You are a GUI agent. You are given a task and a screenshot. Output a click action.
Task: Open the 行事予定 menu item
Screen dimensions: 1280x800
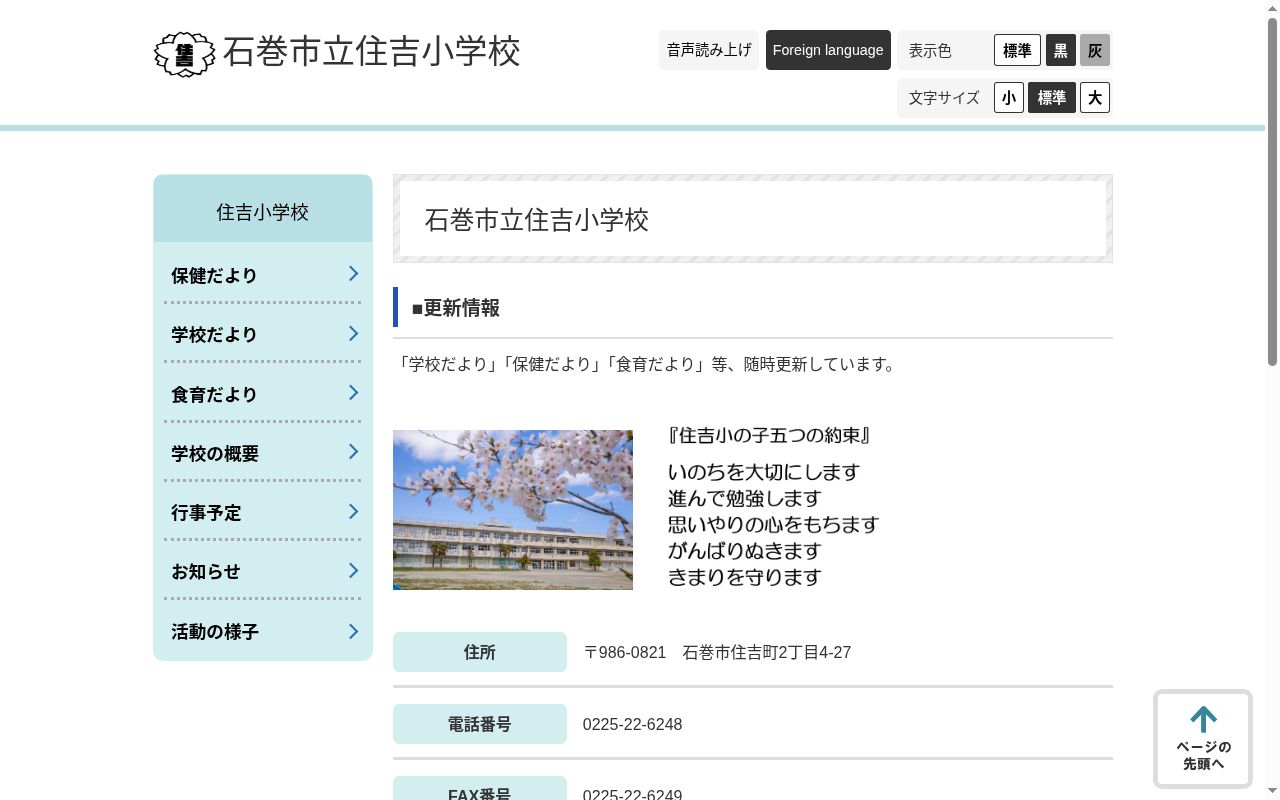coord(263,512)
